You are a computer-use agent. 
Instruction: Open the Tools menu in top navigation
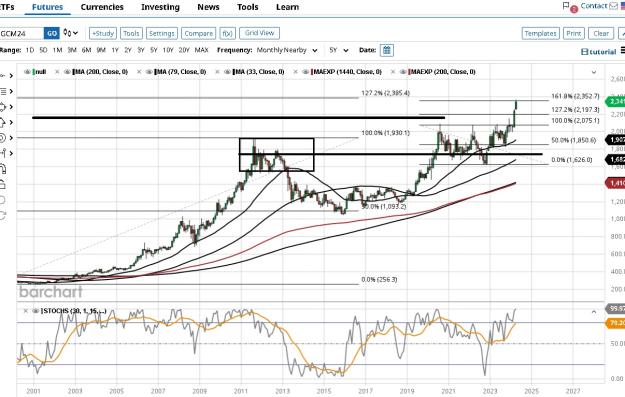pos(248,7)
